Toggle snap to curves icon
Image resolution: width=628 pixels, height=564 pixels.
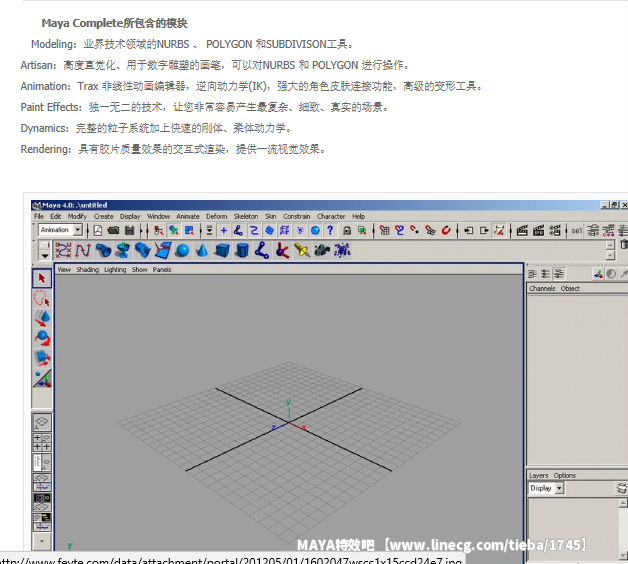pyautogui.click(x=399, y=230)
